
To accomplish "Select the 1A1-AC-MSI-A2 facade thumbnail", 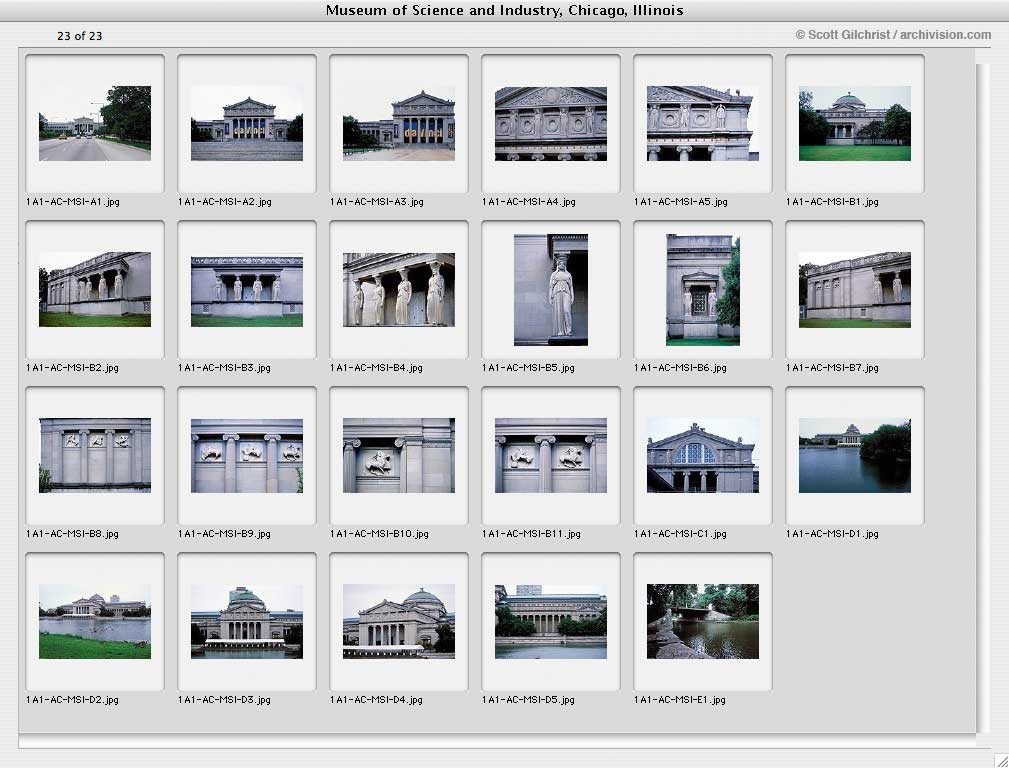I will [x=246, y=123].
